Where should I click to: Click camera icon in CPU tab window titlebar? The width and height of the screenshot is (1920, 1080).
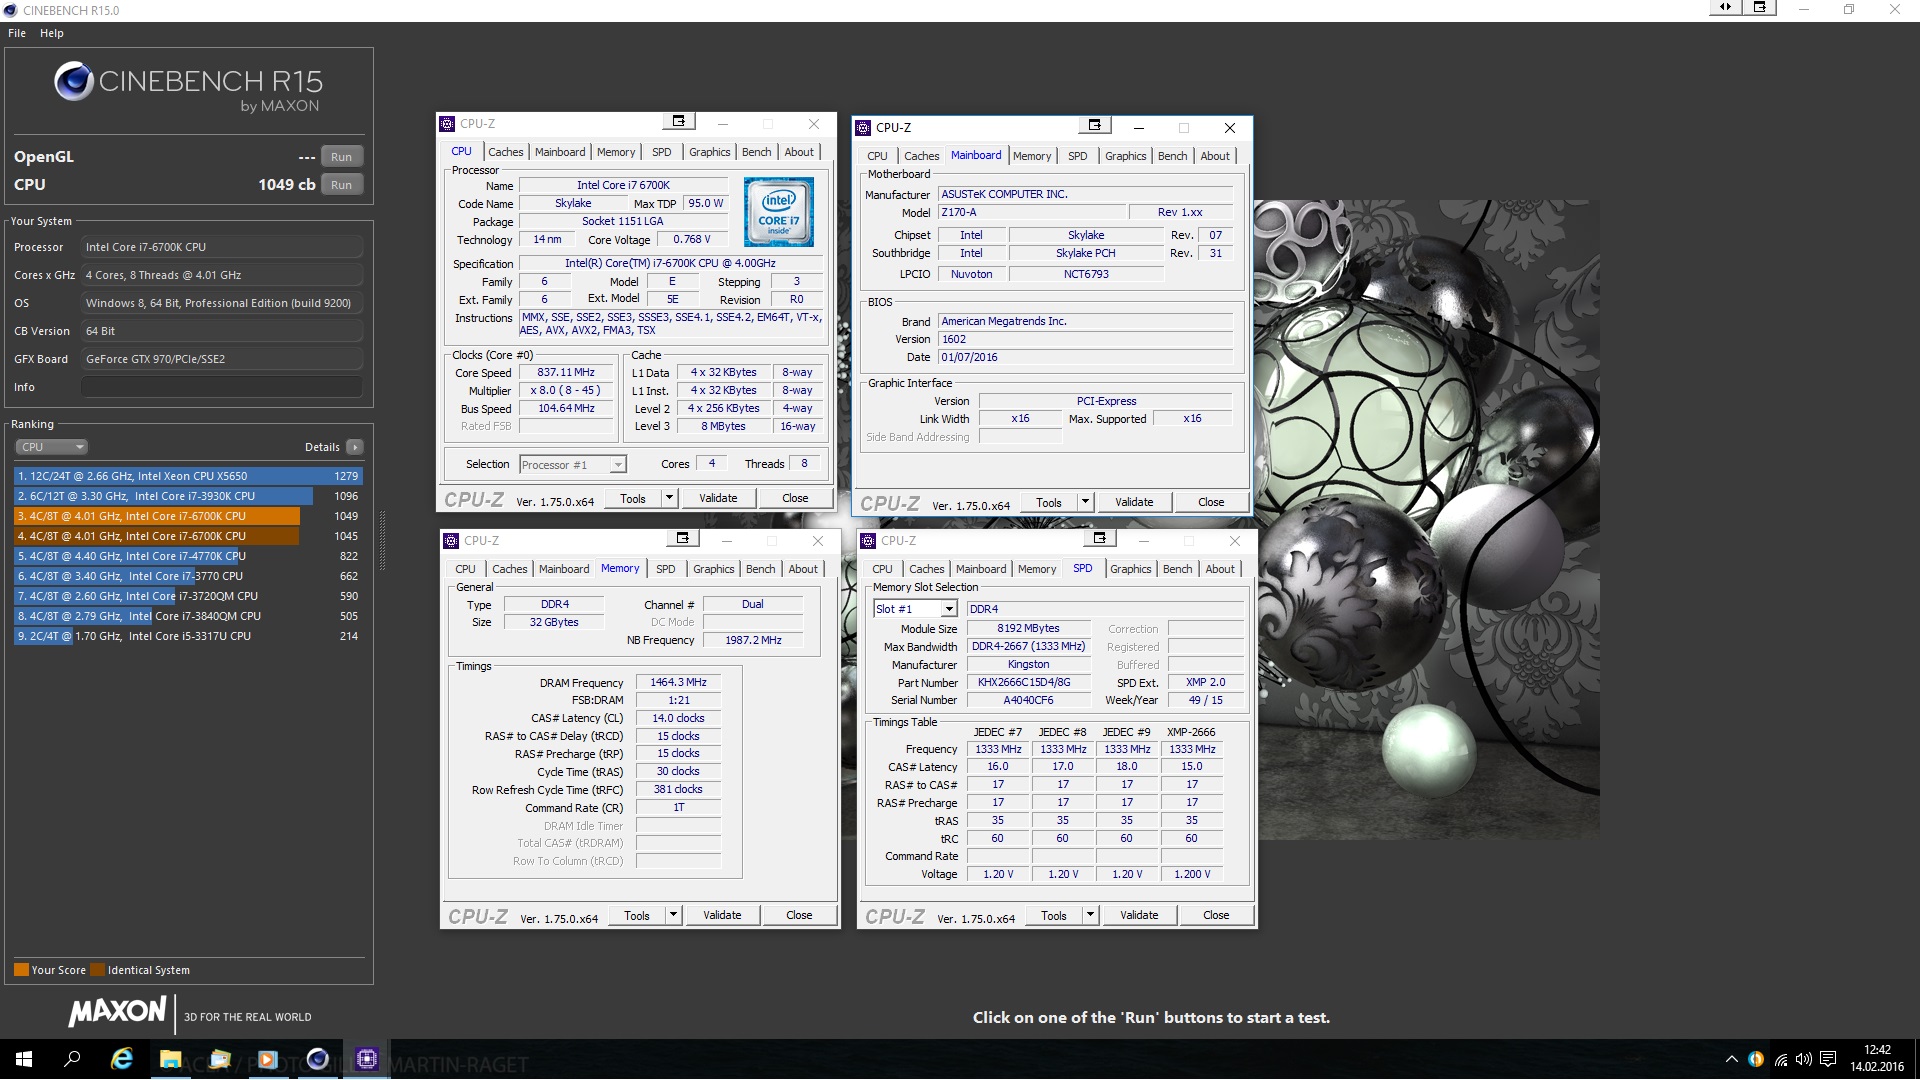[x=679, y=122]
